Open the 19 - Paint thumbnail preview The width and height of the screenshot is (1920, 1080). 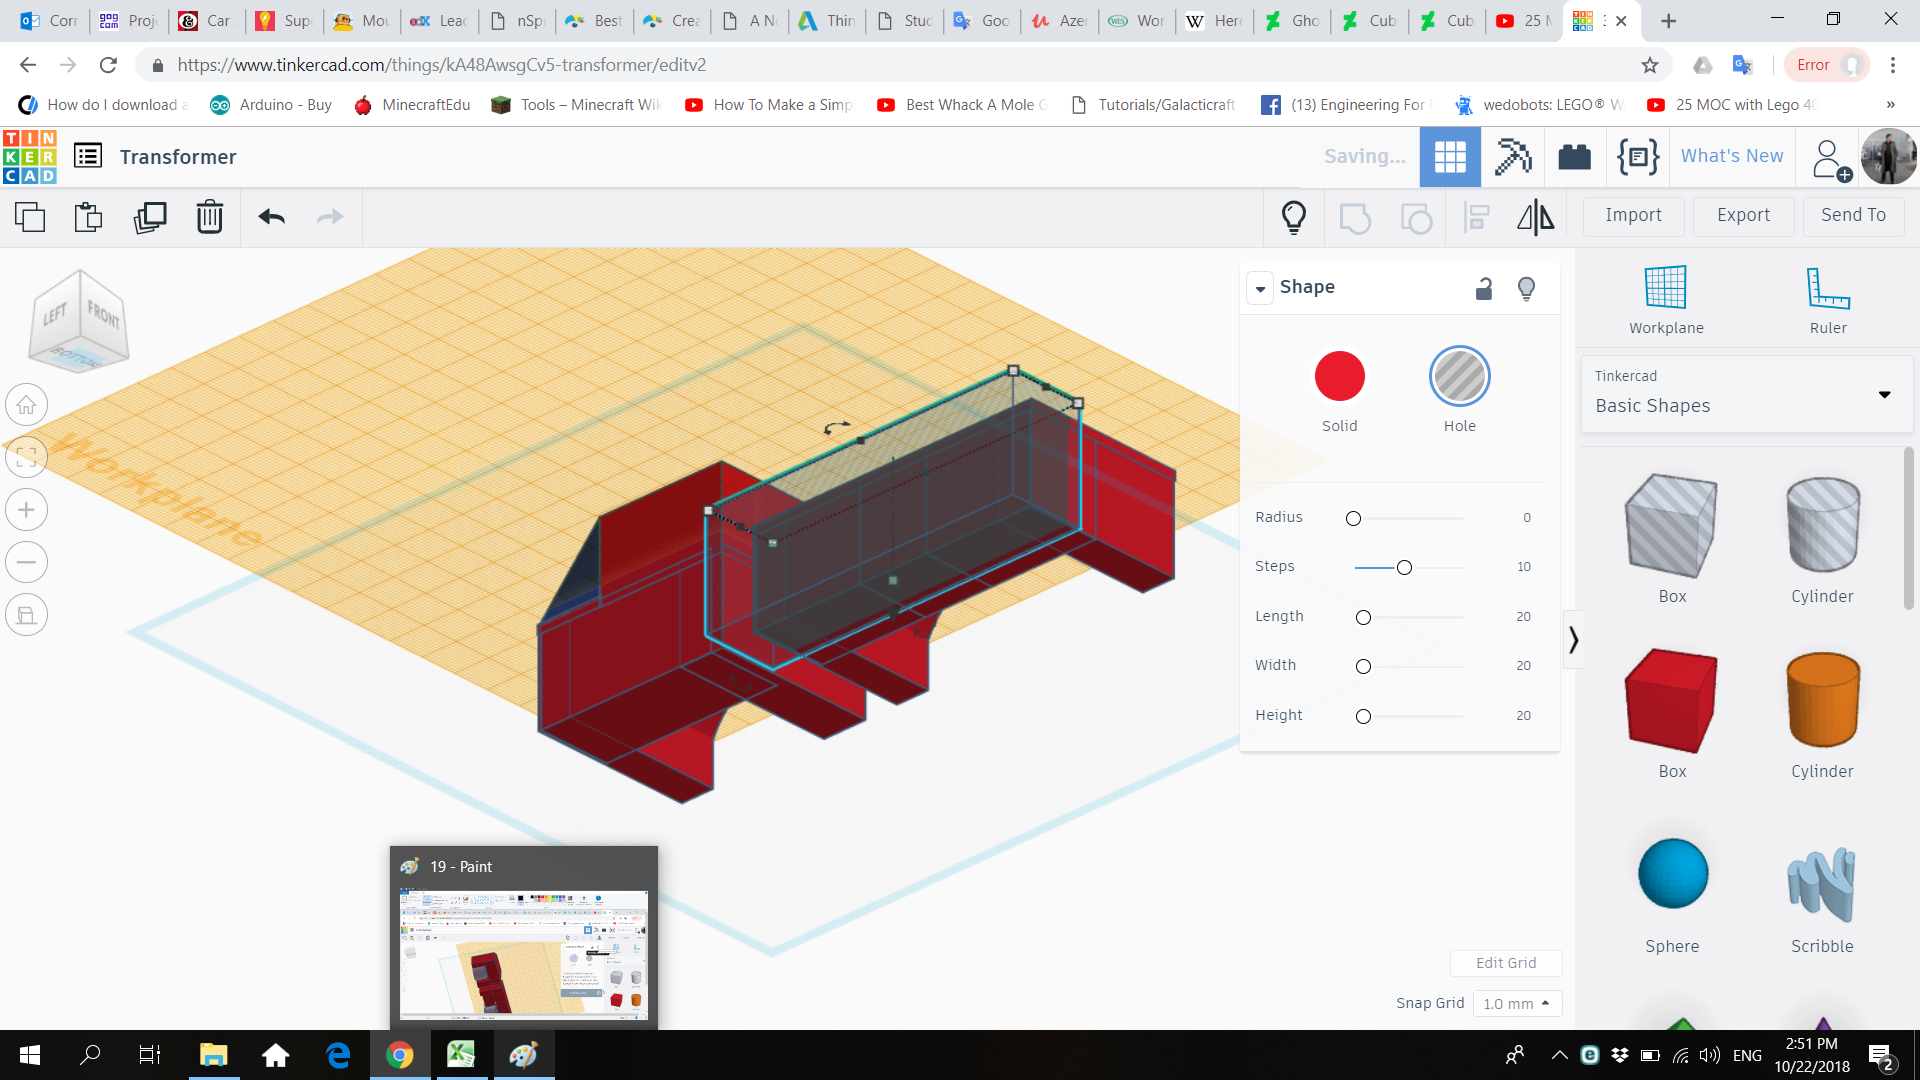pos(524,954)
